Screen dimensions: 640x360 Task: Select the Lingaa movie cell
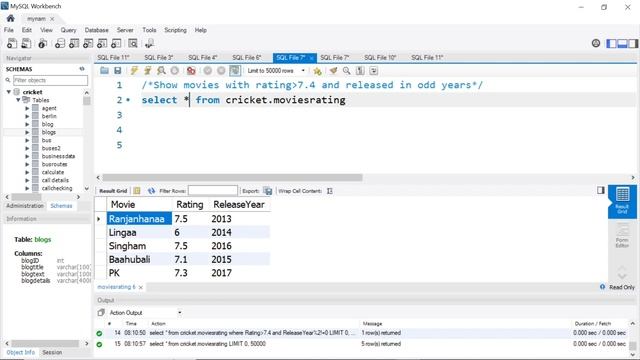[x=139, y=233]
